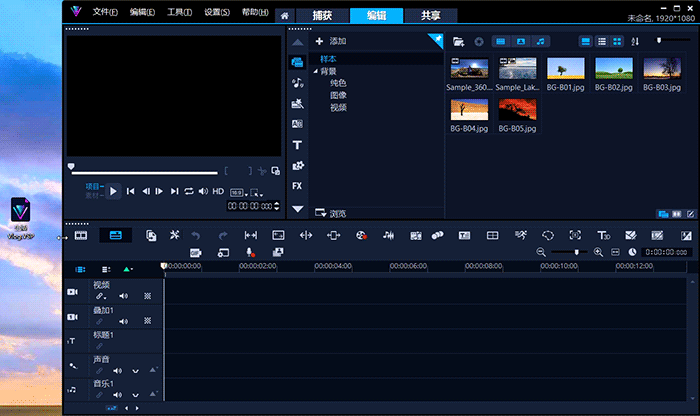Click the red record voice-over microphone icon
This screenshot has width=700, height=416.
coord(249,252)
